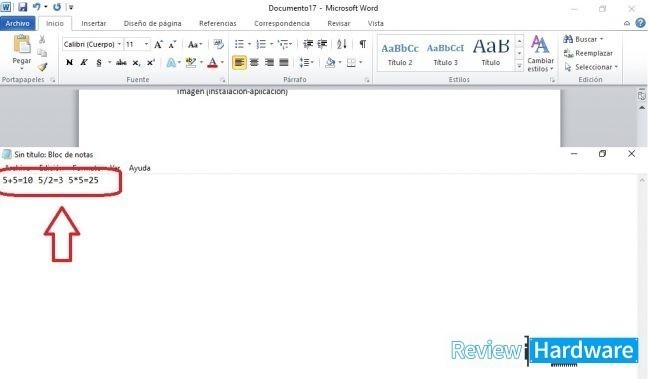Open the font size 11 dropdown
The height and width of the screenshot is (379, 650).
[x=137, y=44]
